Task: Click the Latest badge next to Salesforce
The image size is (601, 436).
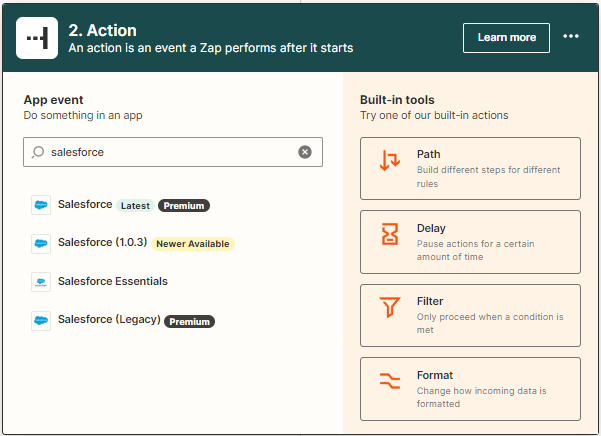Action: [135, 206]
